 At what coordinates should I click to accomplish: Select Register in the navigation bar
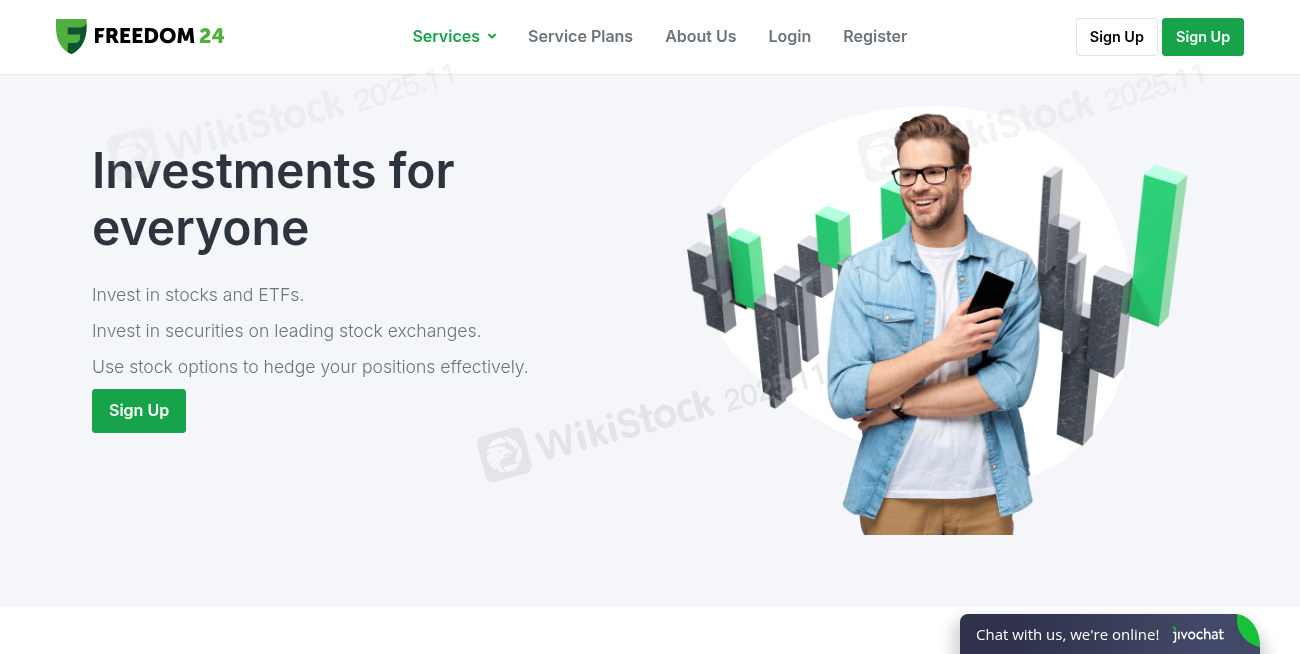[875, 36]
